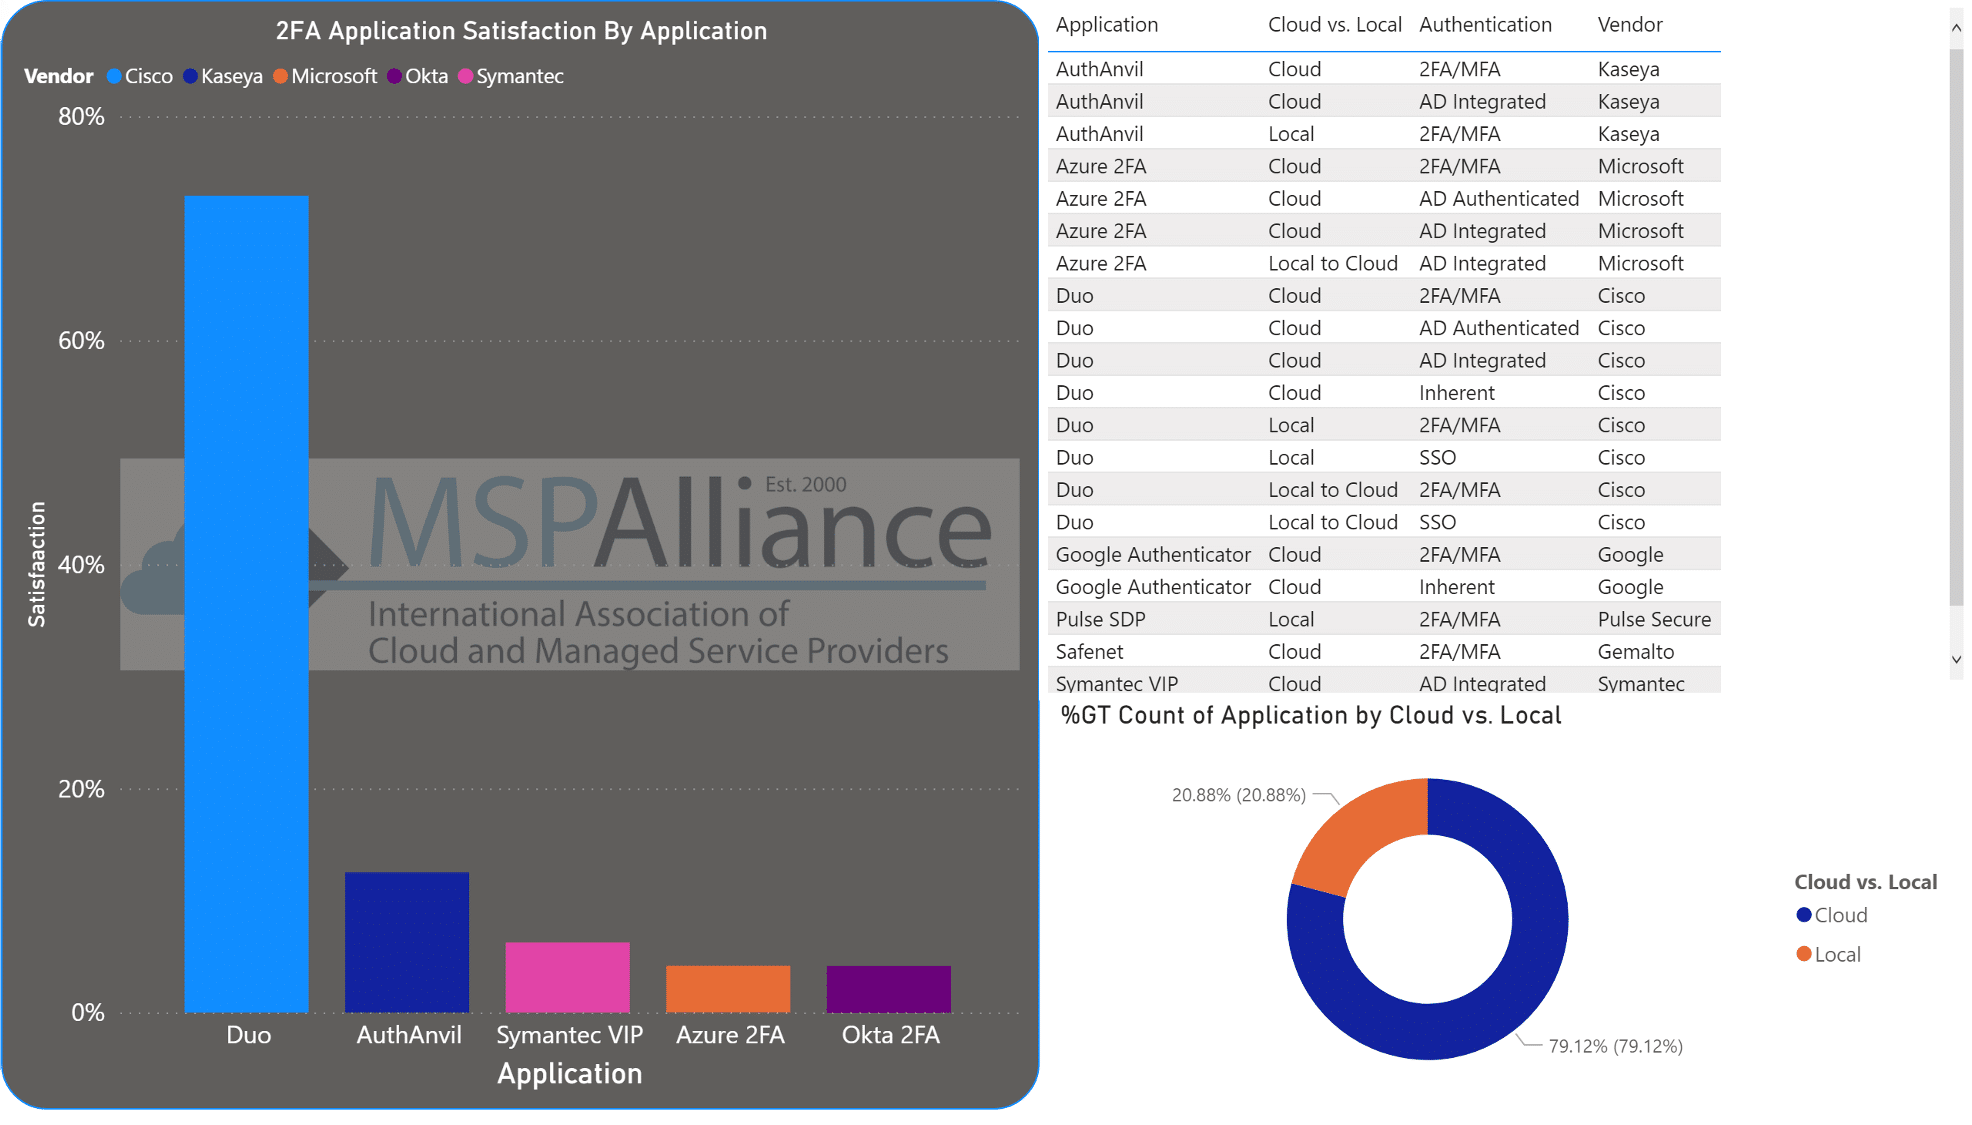1972x1125 pixels.
Task: Sort the table by the Vendor column
Action: coord(1630,24)
